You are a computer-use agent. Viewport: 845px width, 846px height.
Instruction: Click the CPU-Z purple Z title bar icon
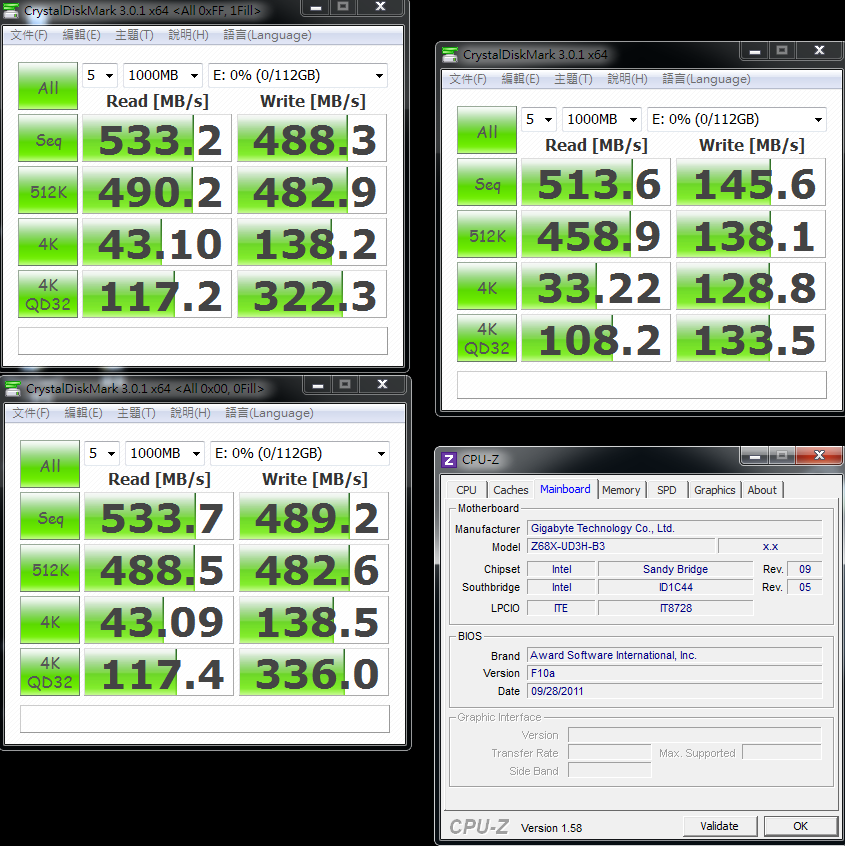tap(449, 460)
